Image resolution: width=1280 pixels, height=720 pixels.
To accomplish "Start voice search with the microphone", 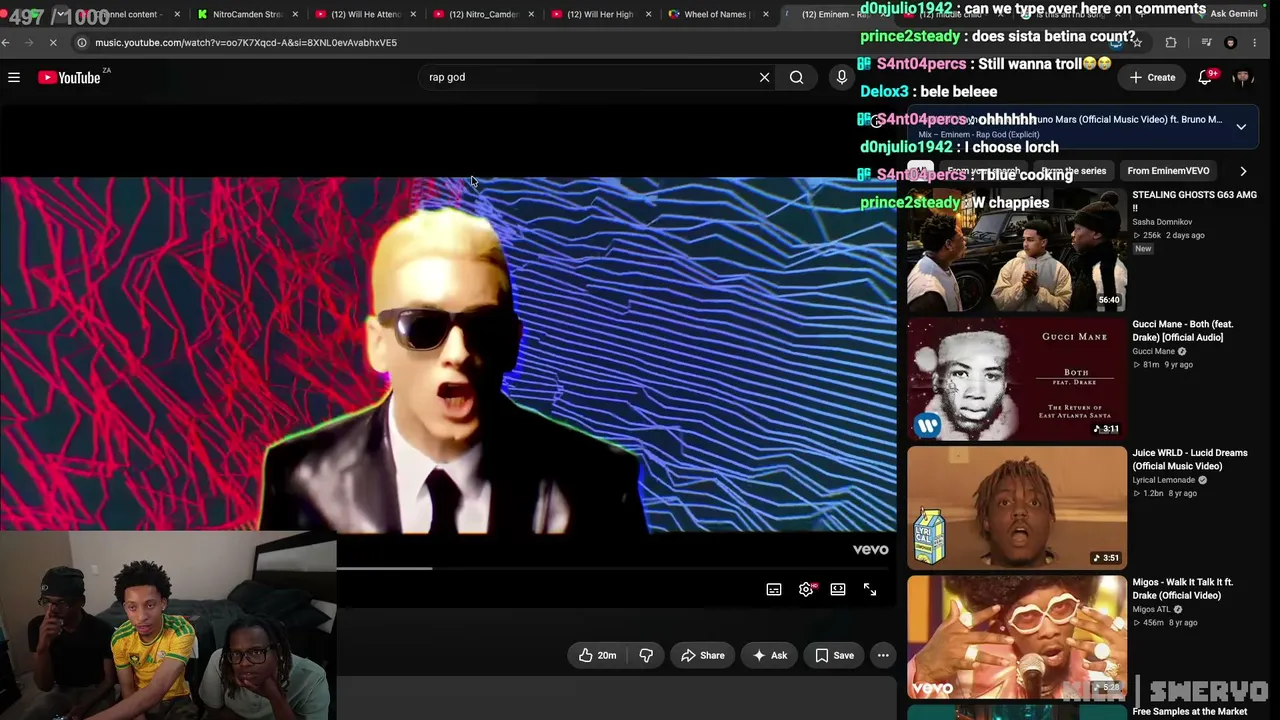I will [841, 77].
